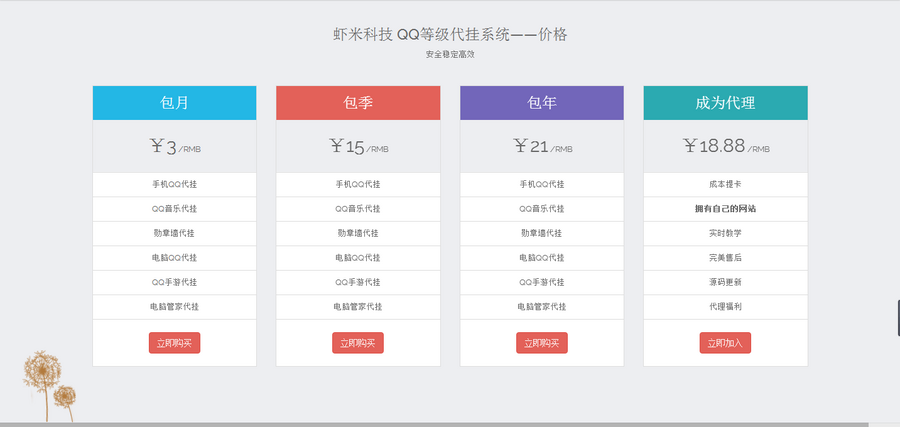
Task: Click the ¥15 price in 包季 card
Action: click(359, 146)
